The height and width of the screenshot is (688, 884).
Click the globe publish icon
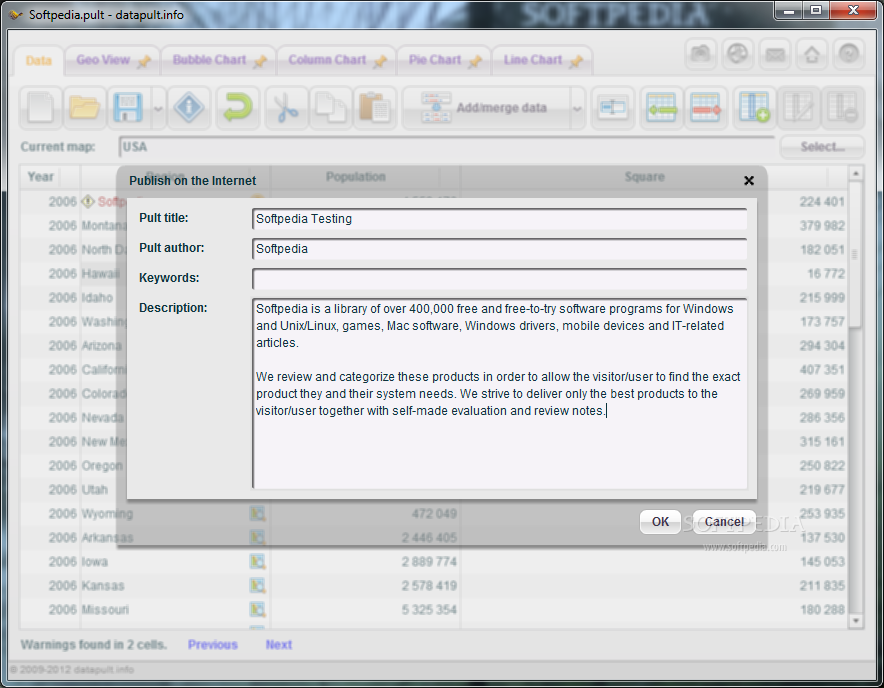tap(737, 54)
